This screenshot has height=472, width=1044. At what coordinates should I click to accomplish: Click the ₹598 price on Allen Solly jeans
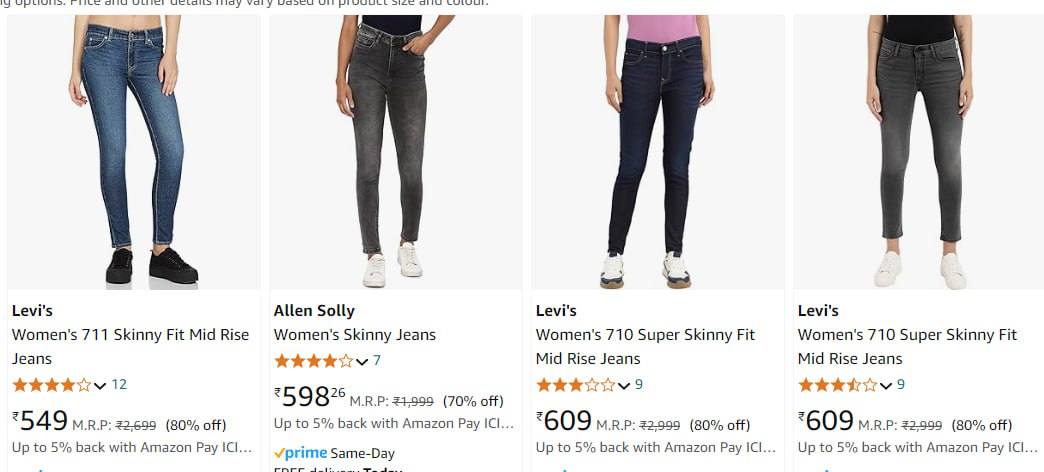pos(308,397)
